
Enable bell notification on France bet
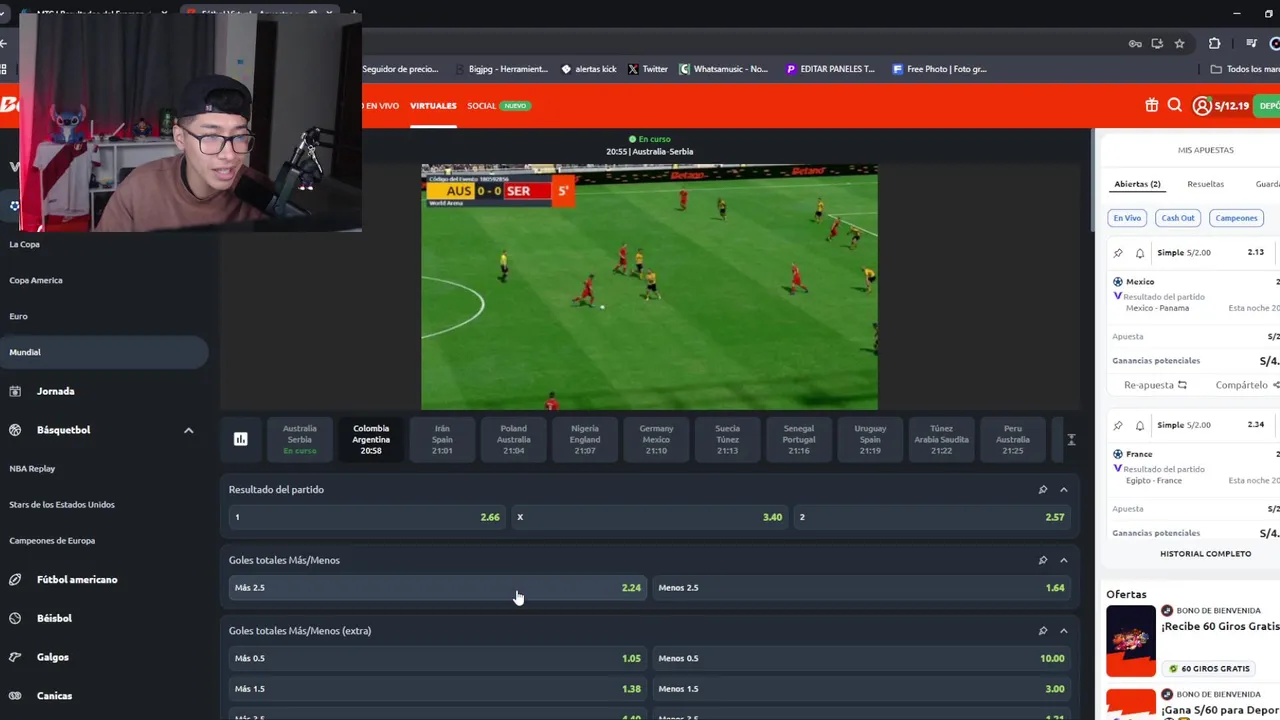pos(1139,425)
